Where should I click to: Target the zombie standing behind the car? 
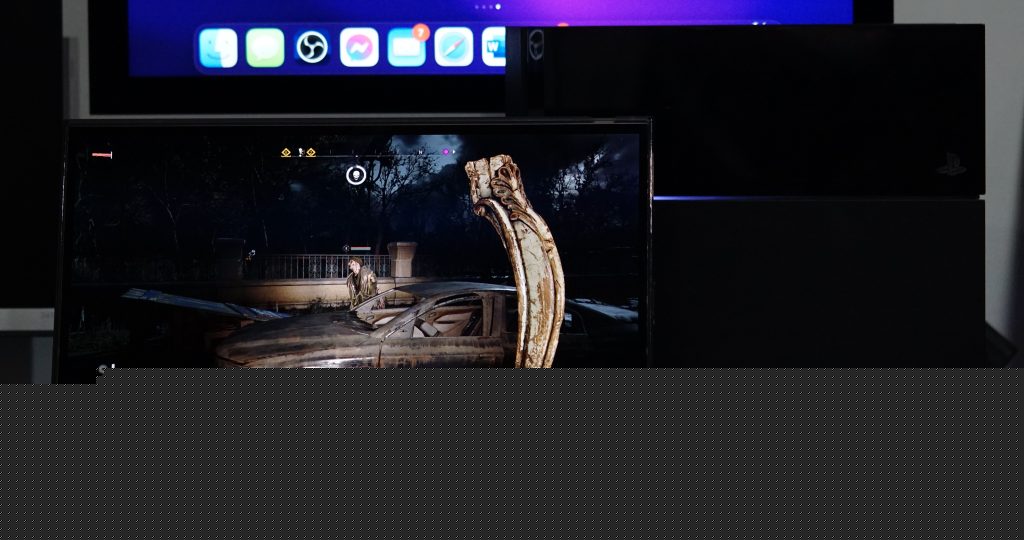[359, 283]
